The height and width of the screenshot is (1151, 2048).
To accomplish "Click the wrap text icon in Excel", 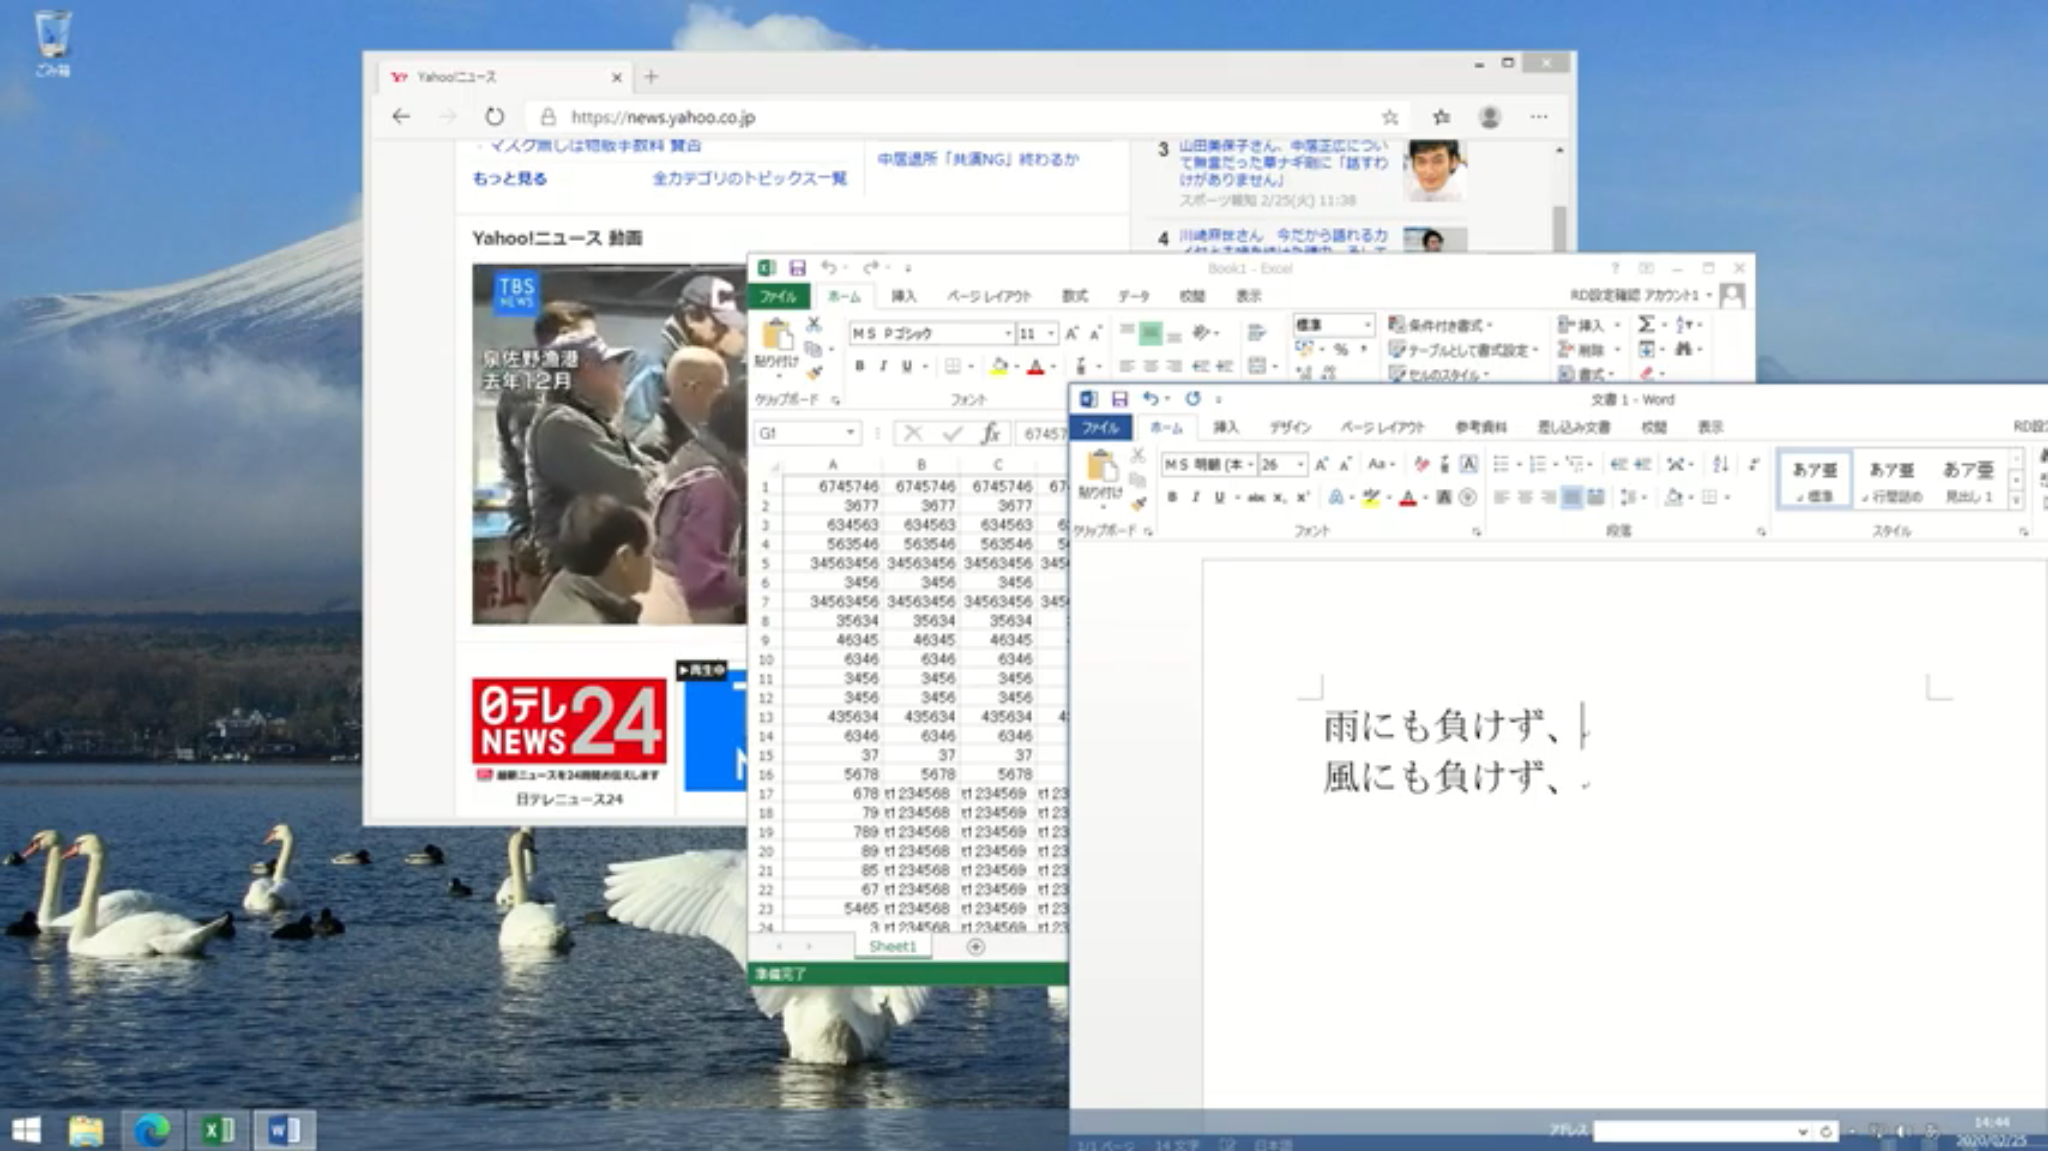I will (1257, 332).
